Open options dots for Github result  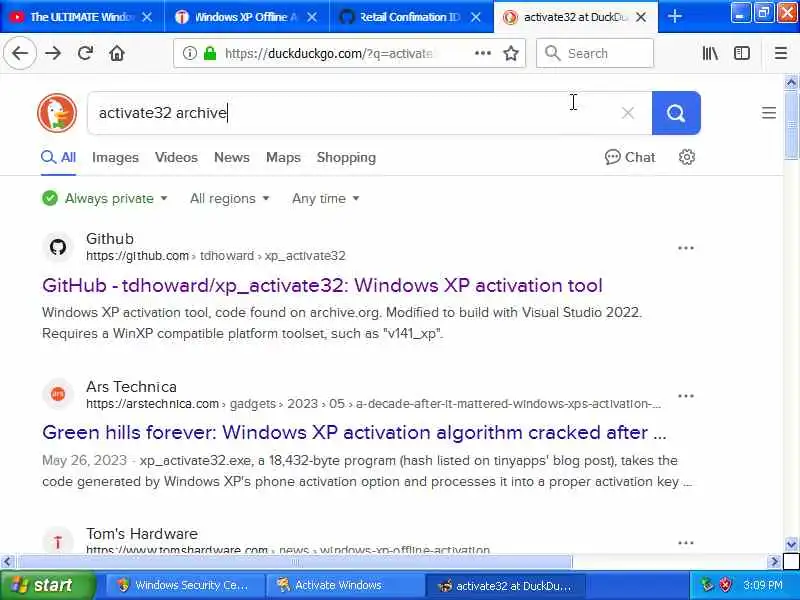(x=686, y=248)
